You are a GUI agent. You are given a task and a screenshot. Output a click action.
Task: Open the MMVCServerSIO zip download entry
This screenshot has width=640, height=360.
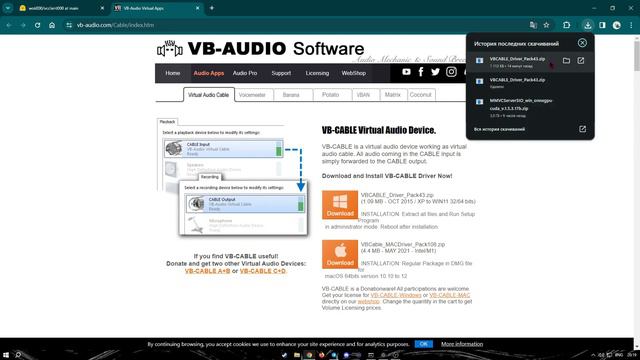pyautogui.click(x=530, y=108)
